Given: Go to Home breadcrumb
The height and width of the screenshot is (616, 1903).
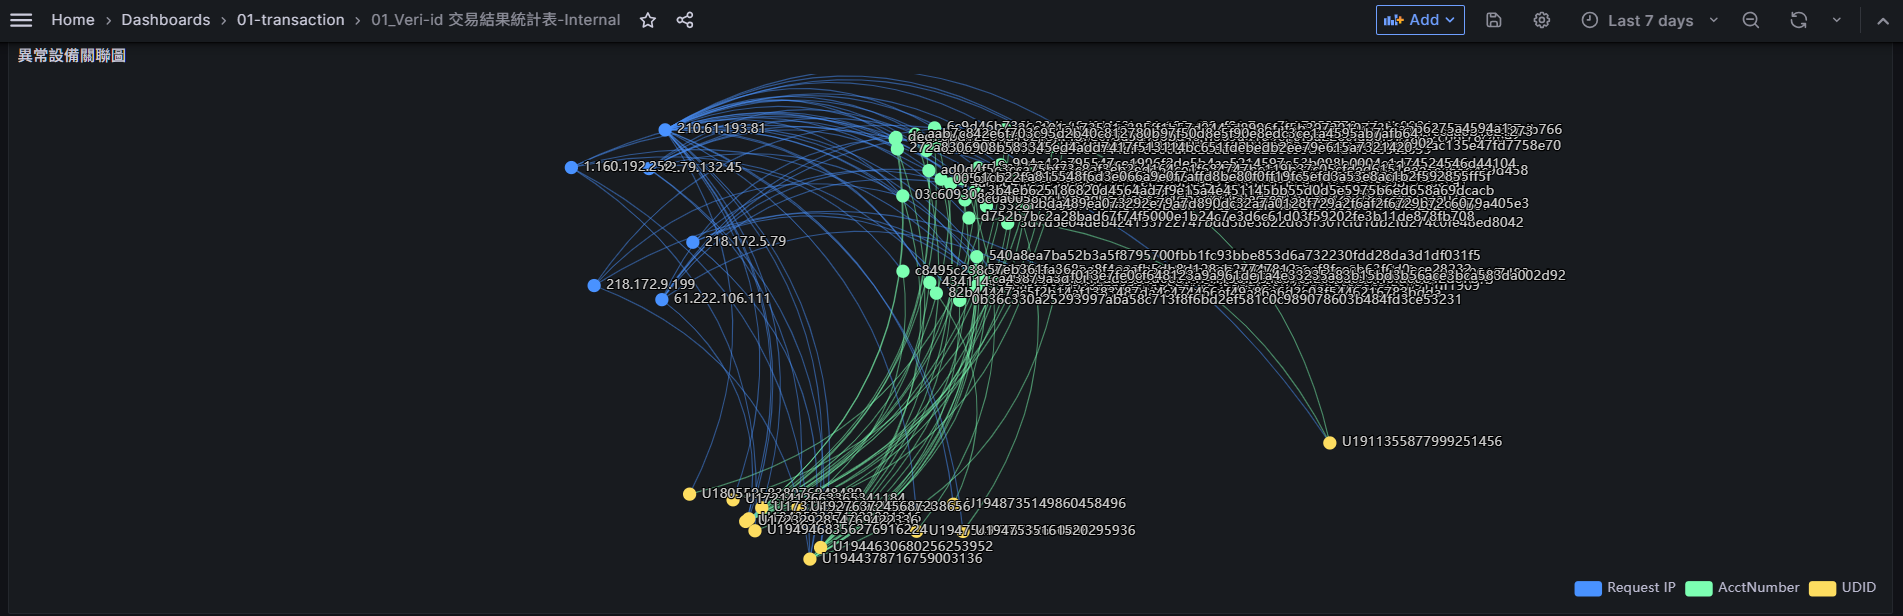Looking at the screenshot, I should pyautogui.click(x=73, y=20).
